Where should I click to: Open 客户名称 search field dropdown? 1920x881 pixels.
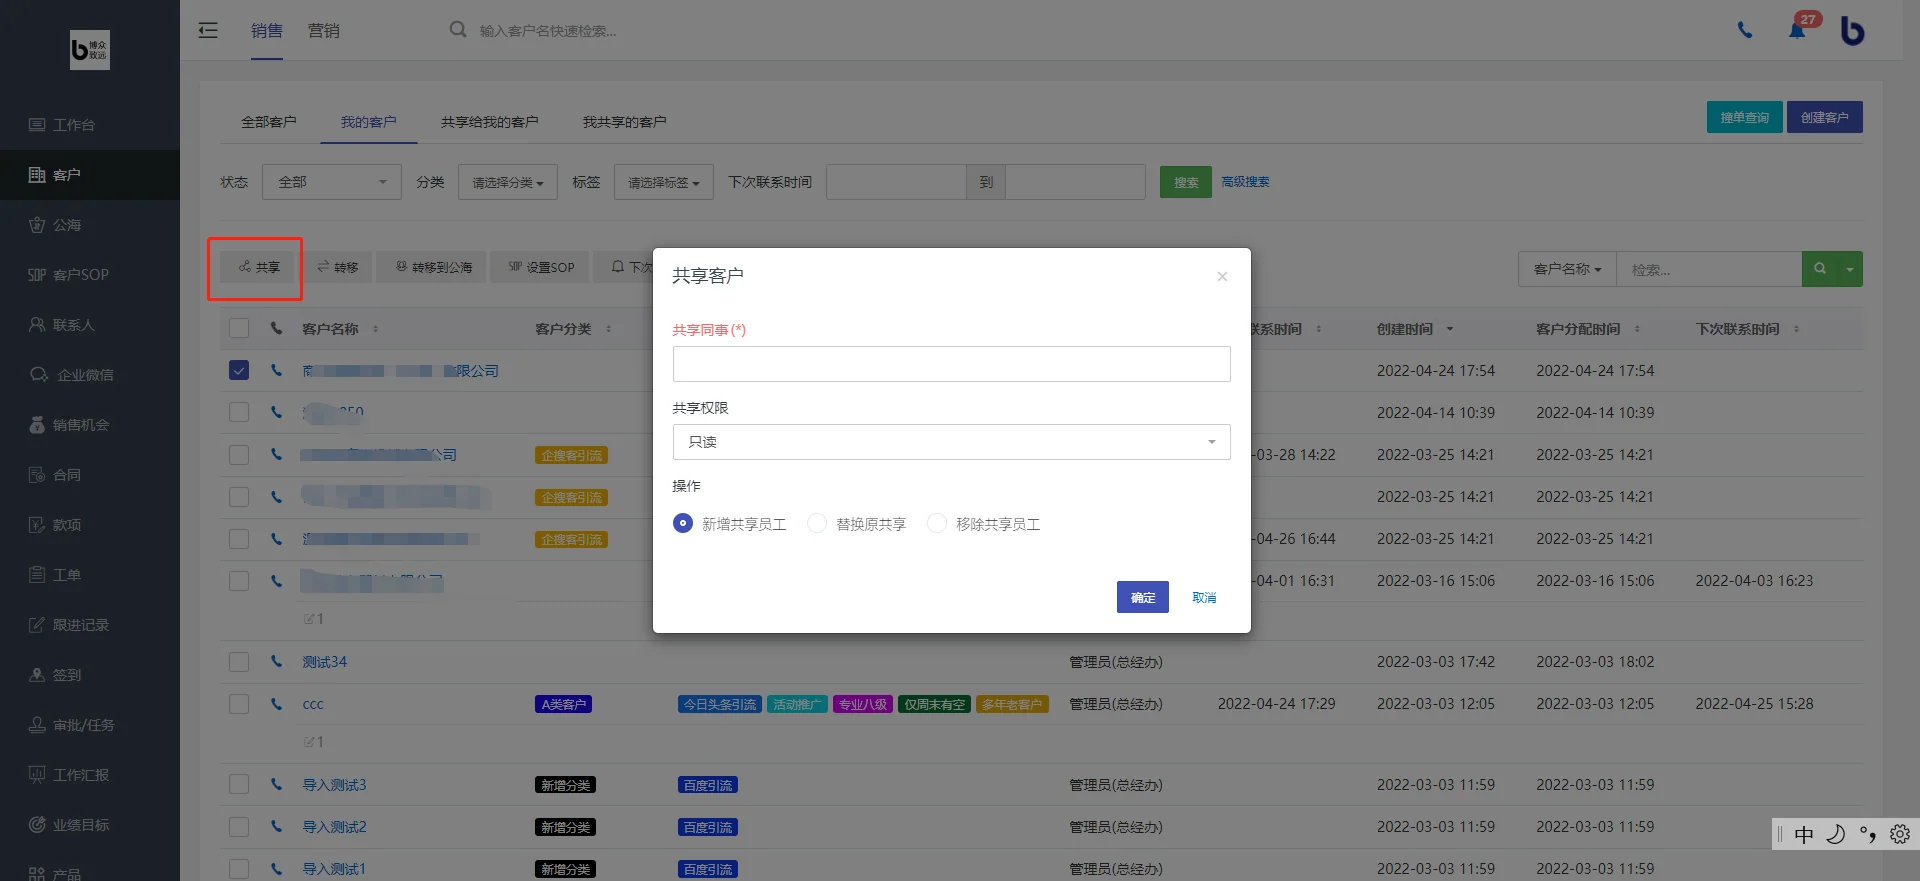1567,269
